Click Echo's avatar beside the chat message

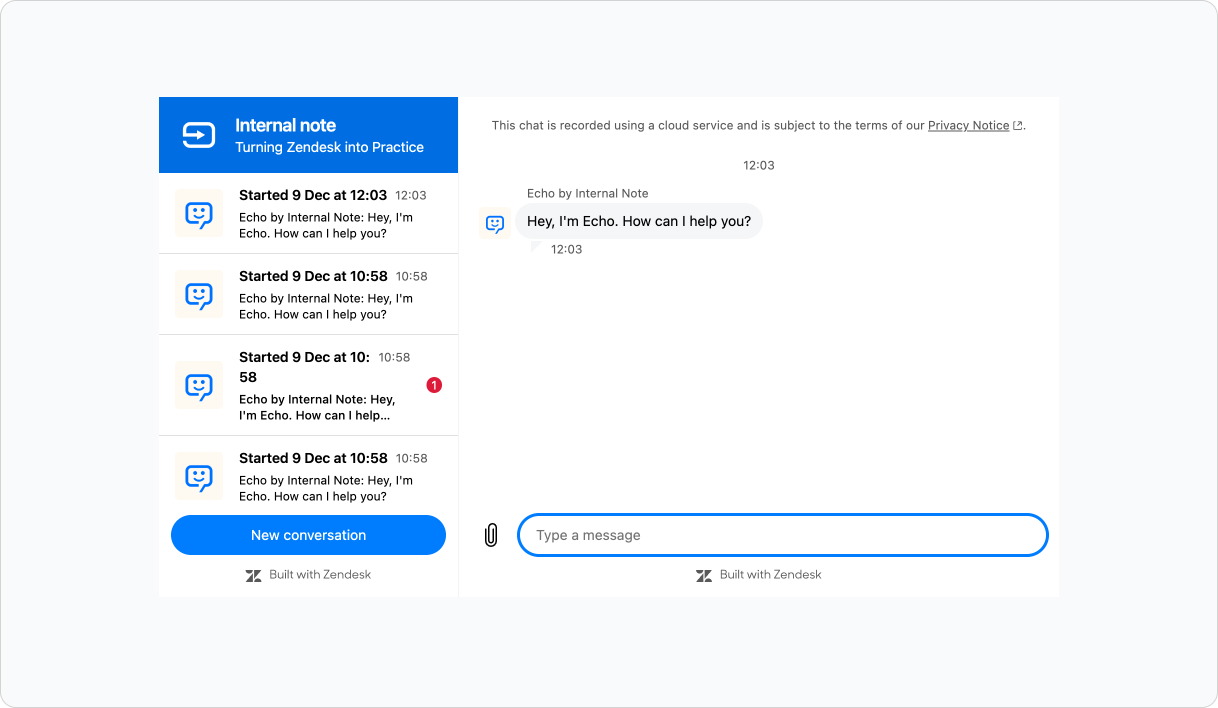[x=495, y=224]
